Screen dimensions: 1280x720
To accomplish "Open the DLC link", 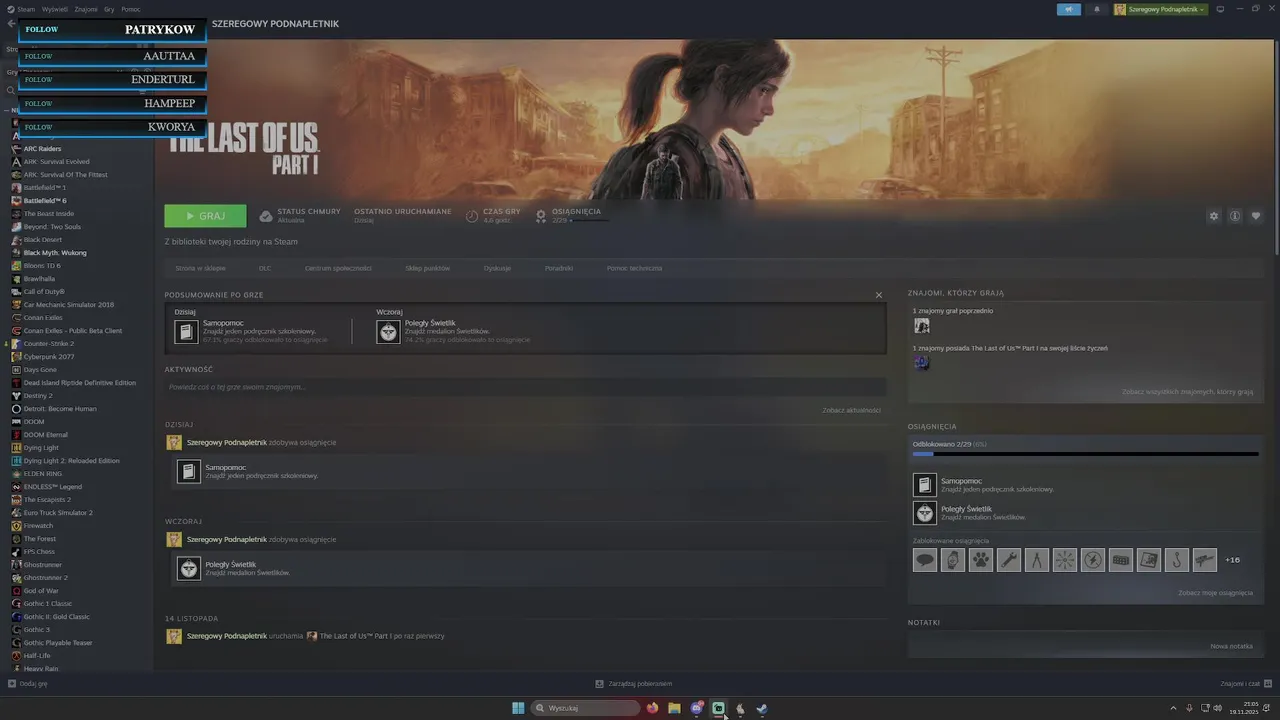I will coord(265,268).
